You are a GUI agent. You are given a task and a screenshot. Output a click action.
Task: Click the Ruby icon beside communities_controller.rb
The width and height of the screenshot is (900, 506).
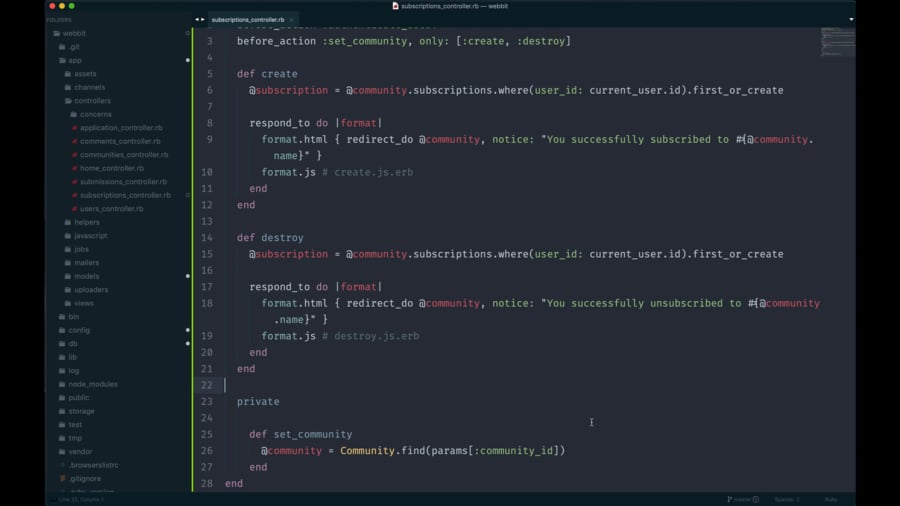coord(74,155)
